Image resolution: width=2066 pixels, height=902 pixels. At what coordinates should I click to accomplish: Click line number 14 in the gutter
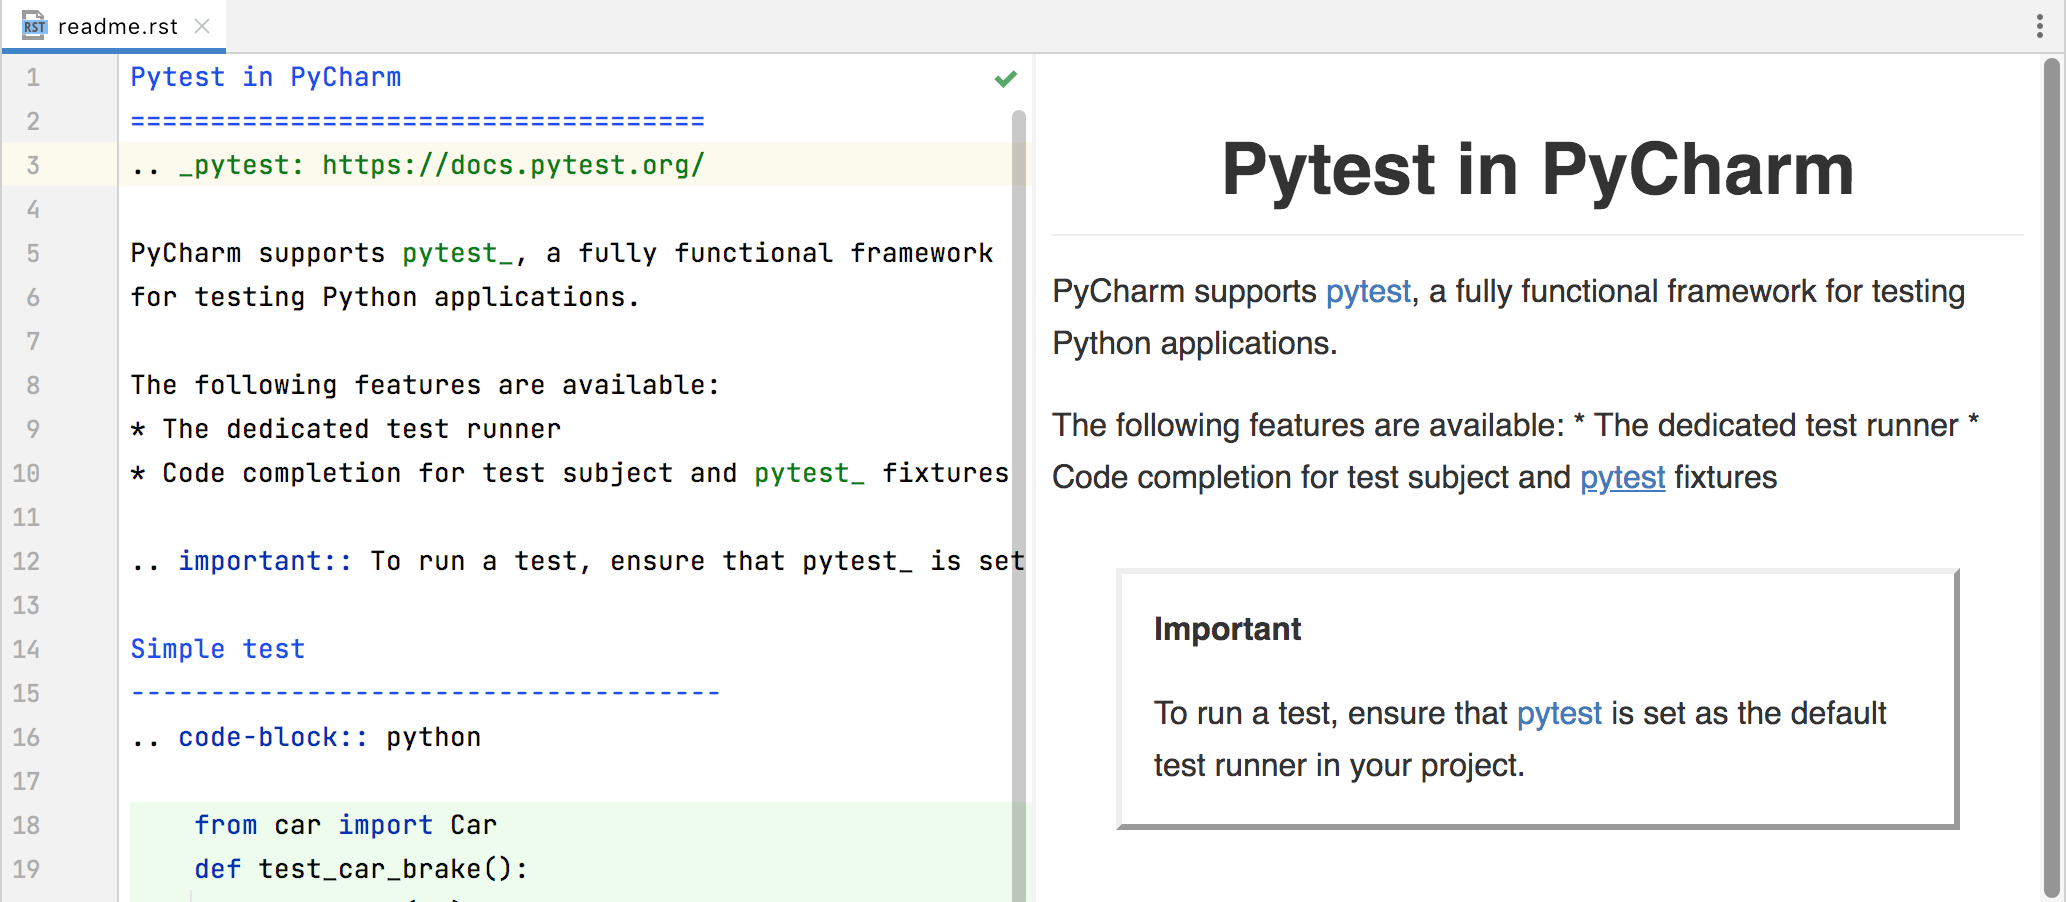(27, 650)
